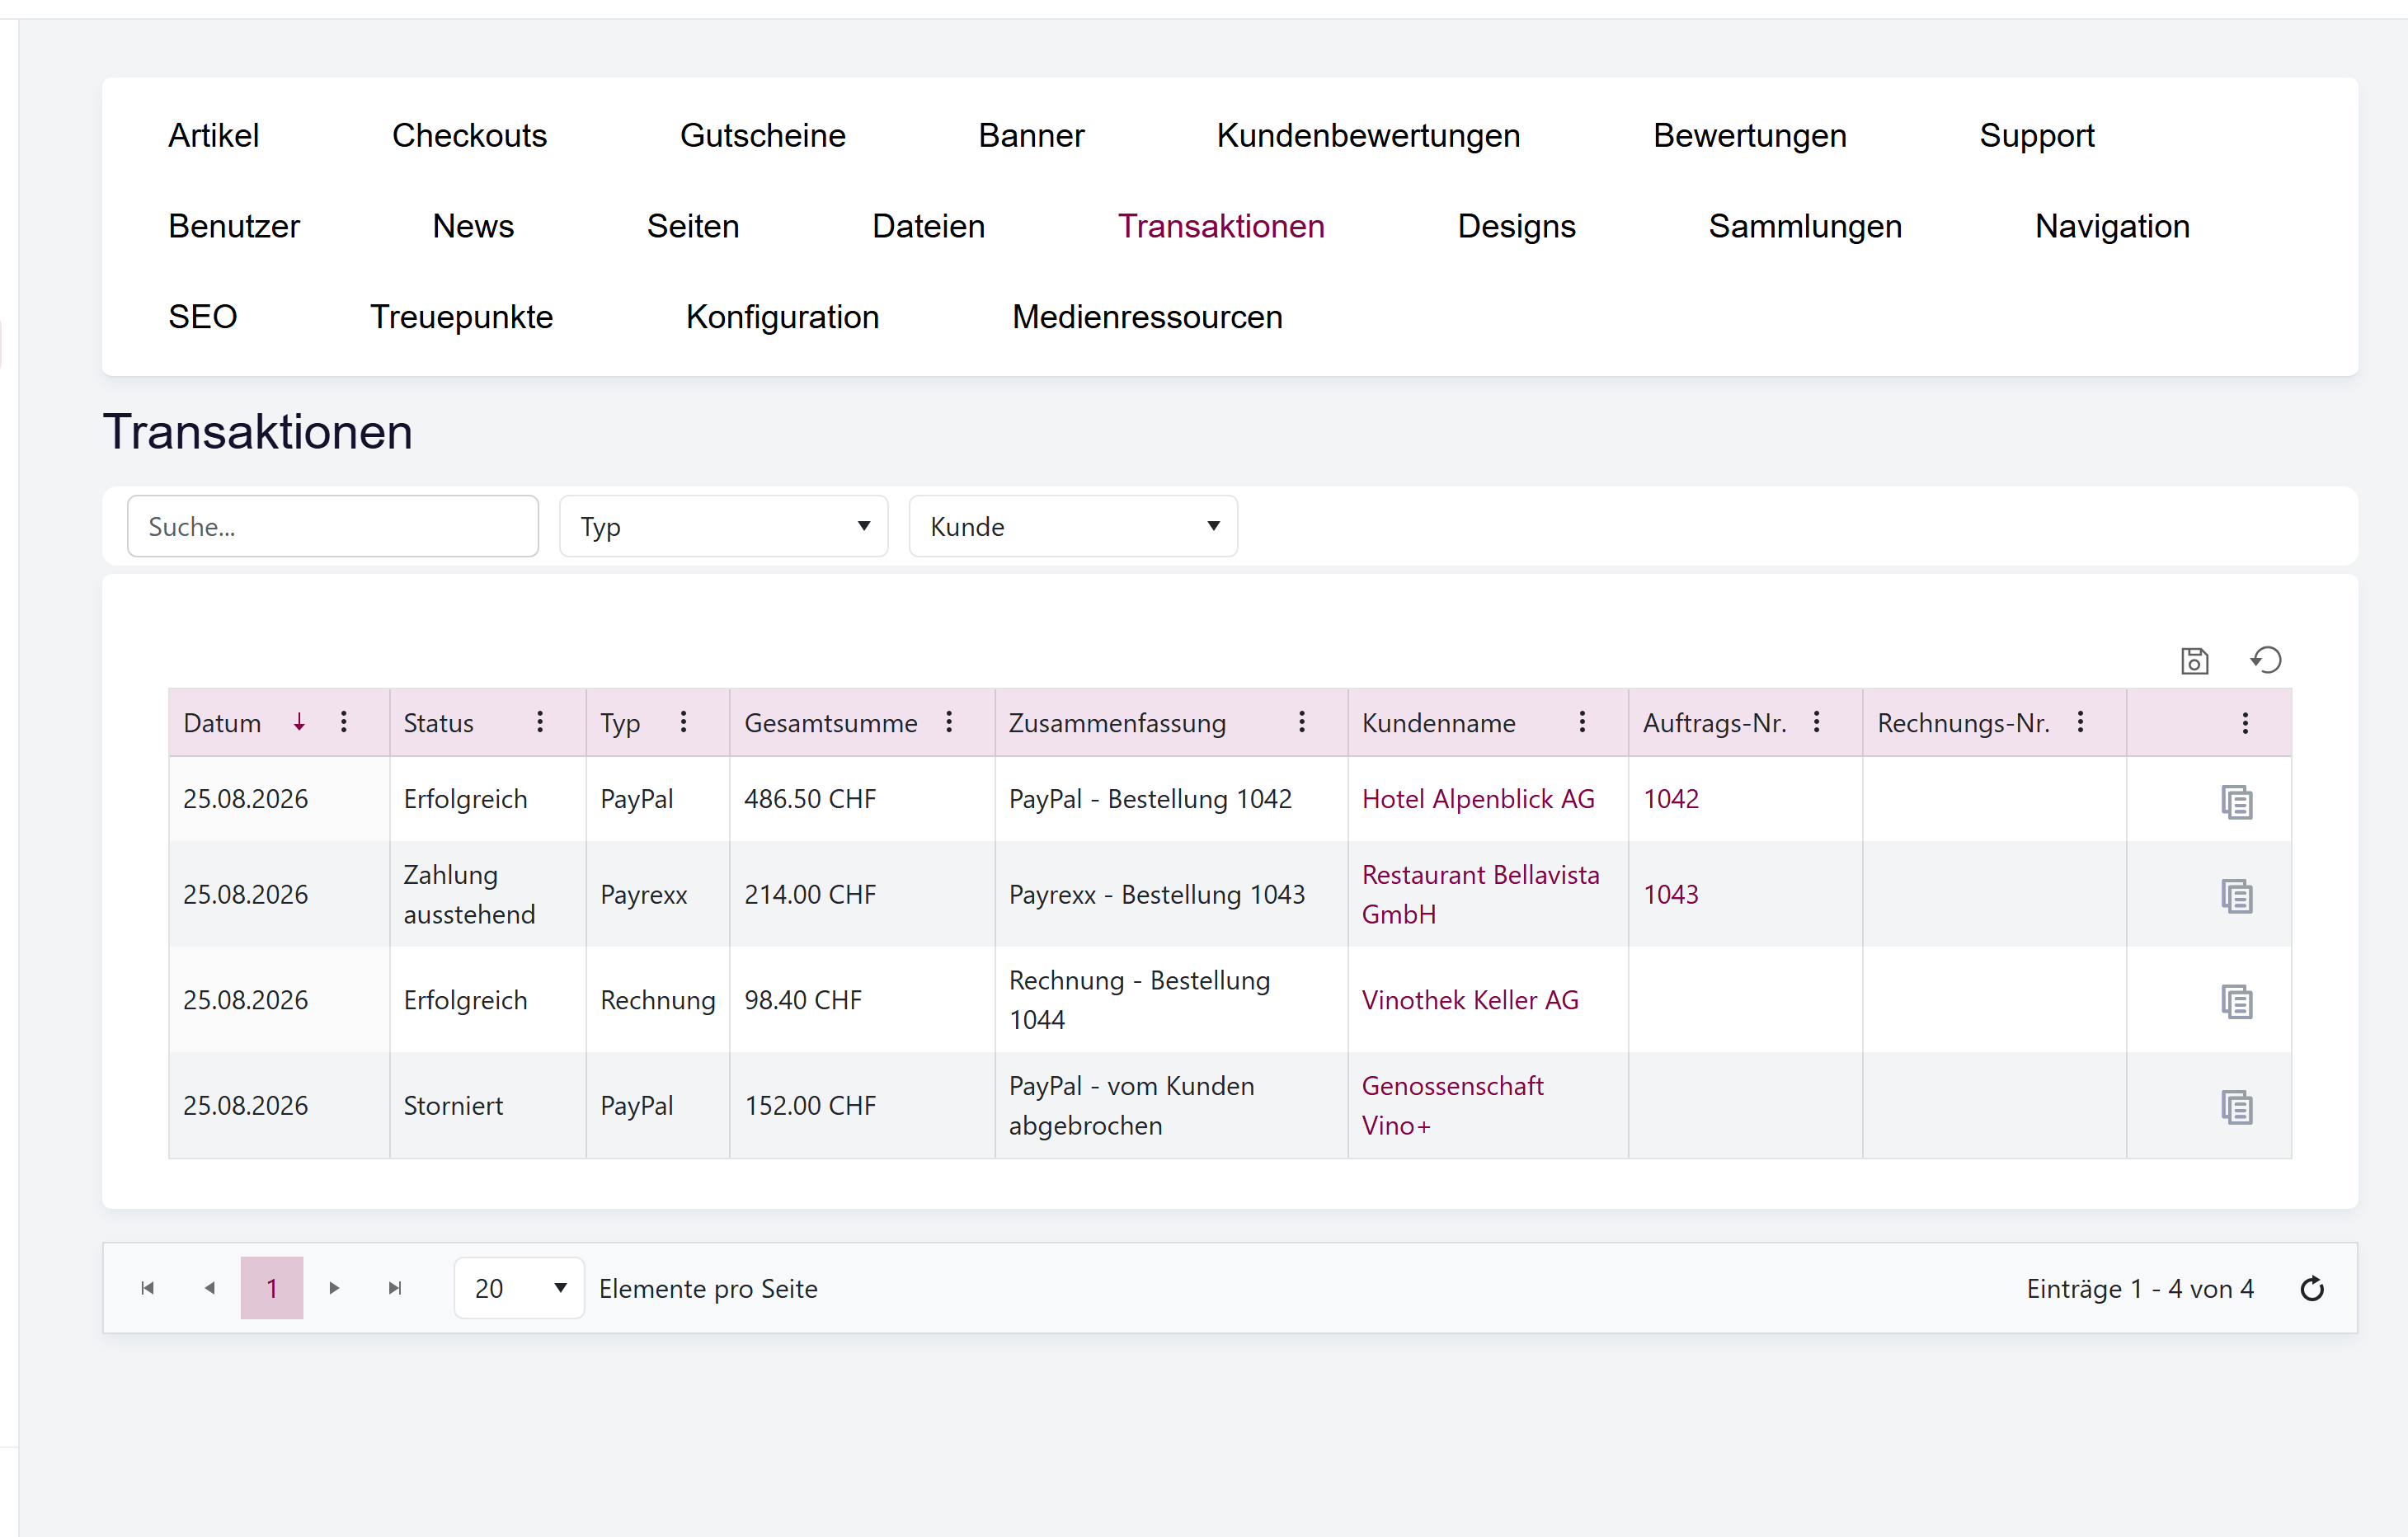Open order number 1043 link
This screenshot has width=2408, height=1537.
[x=1671, y=894]
